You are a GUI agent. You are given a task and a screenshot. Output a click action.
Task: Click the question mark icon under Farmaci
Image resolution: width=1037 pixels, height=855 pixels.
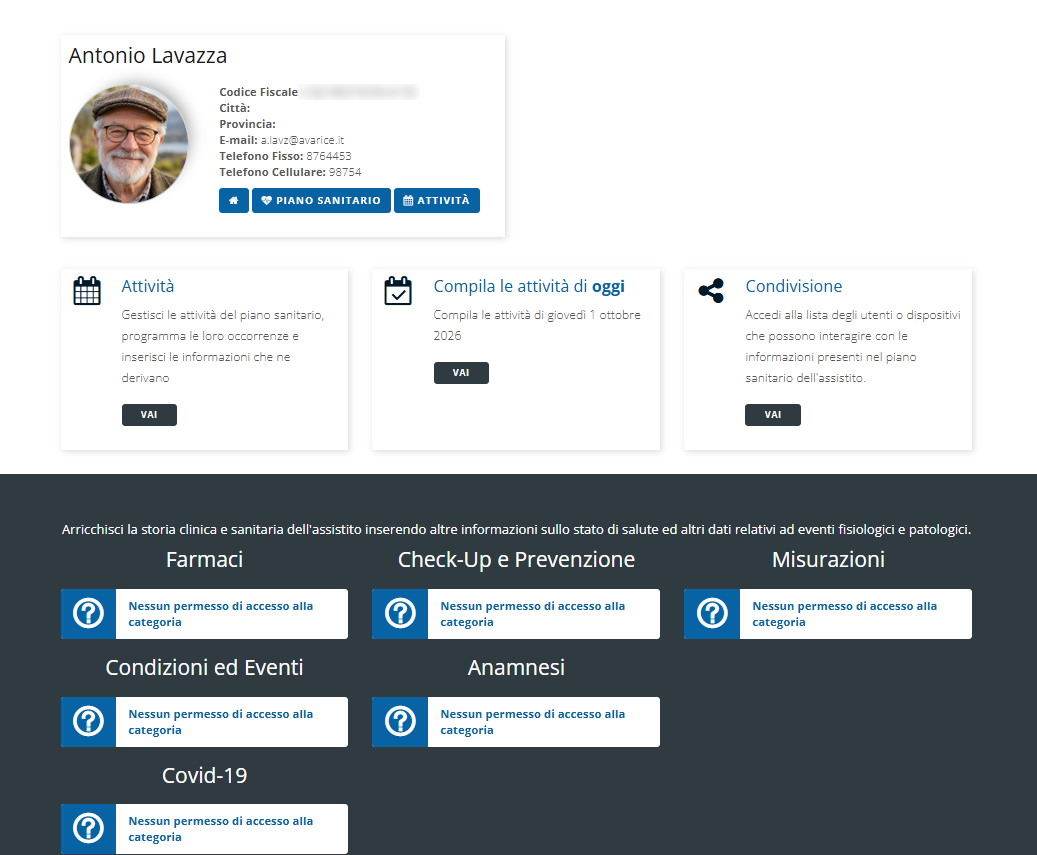[x=89, y=614]
